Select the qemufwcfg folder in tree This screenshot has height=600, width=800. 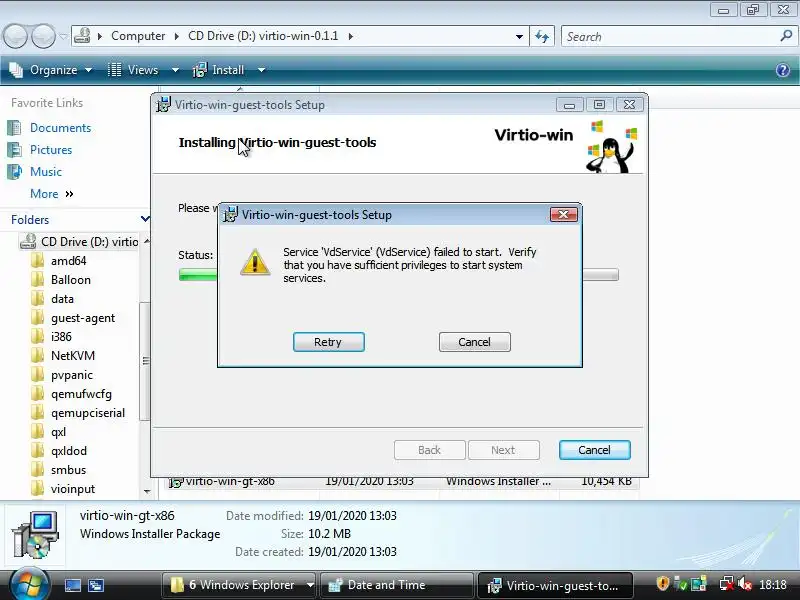click(x=81, y=394)
